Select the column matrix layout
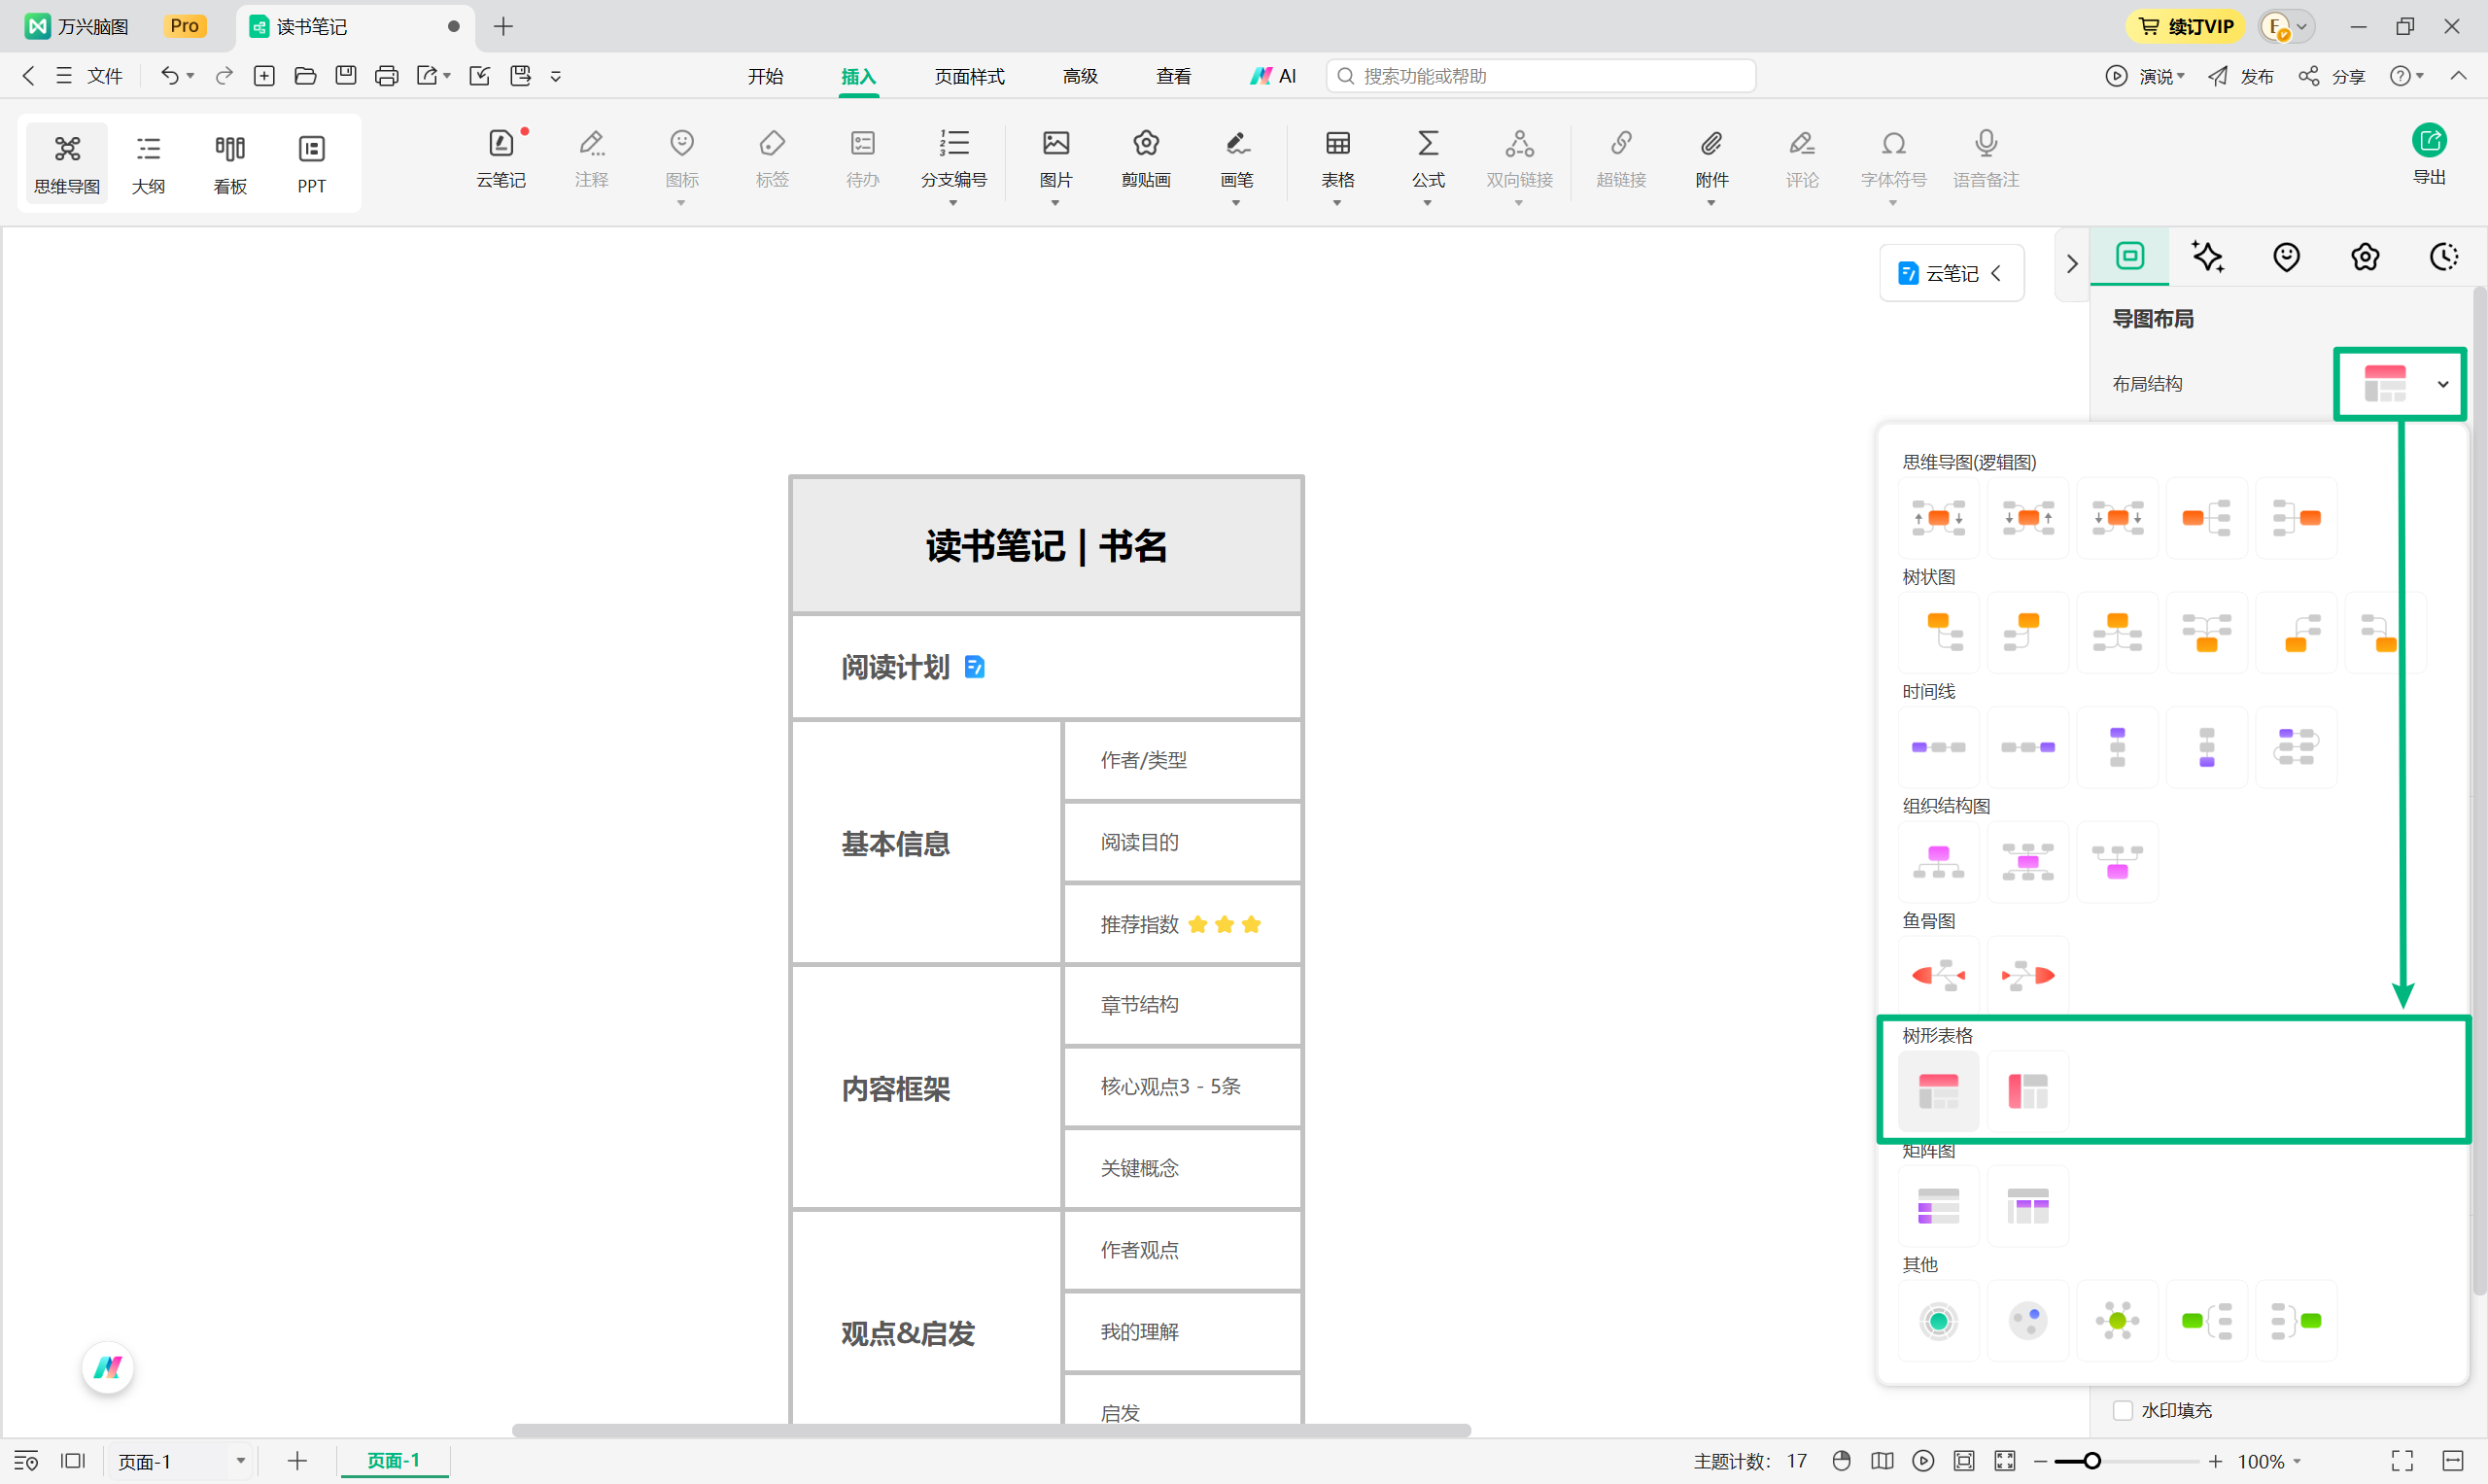Viewport: 2488px width, 1484px height. [2027, 1206]
